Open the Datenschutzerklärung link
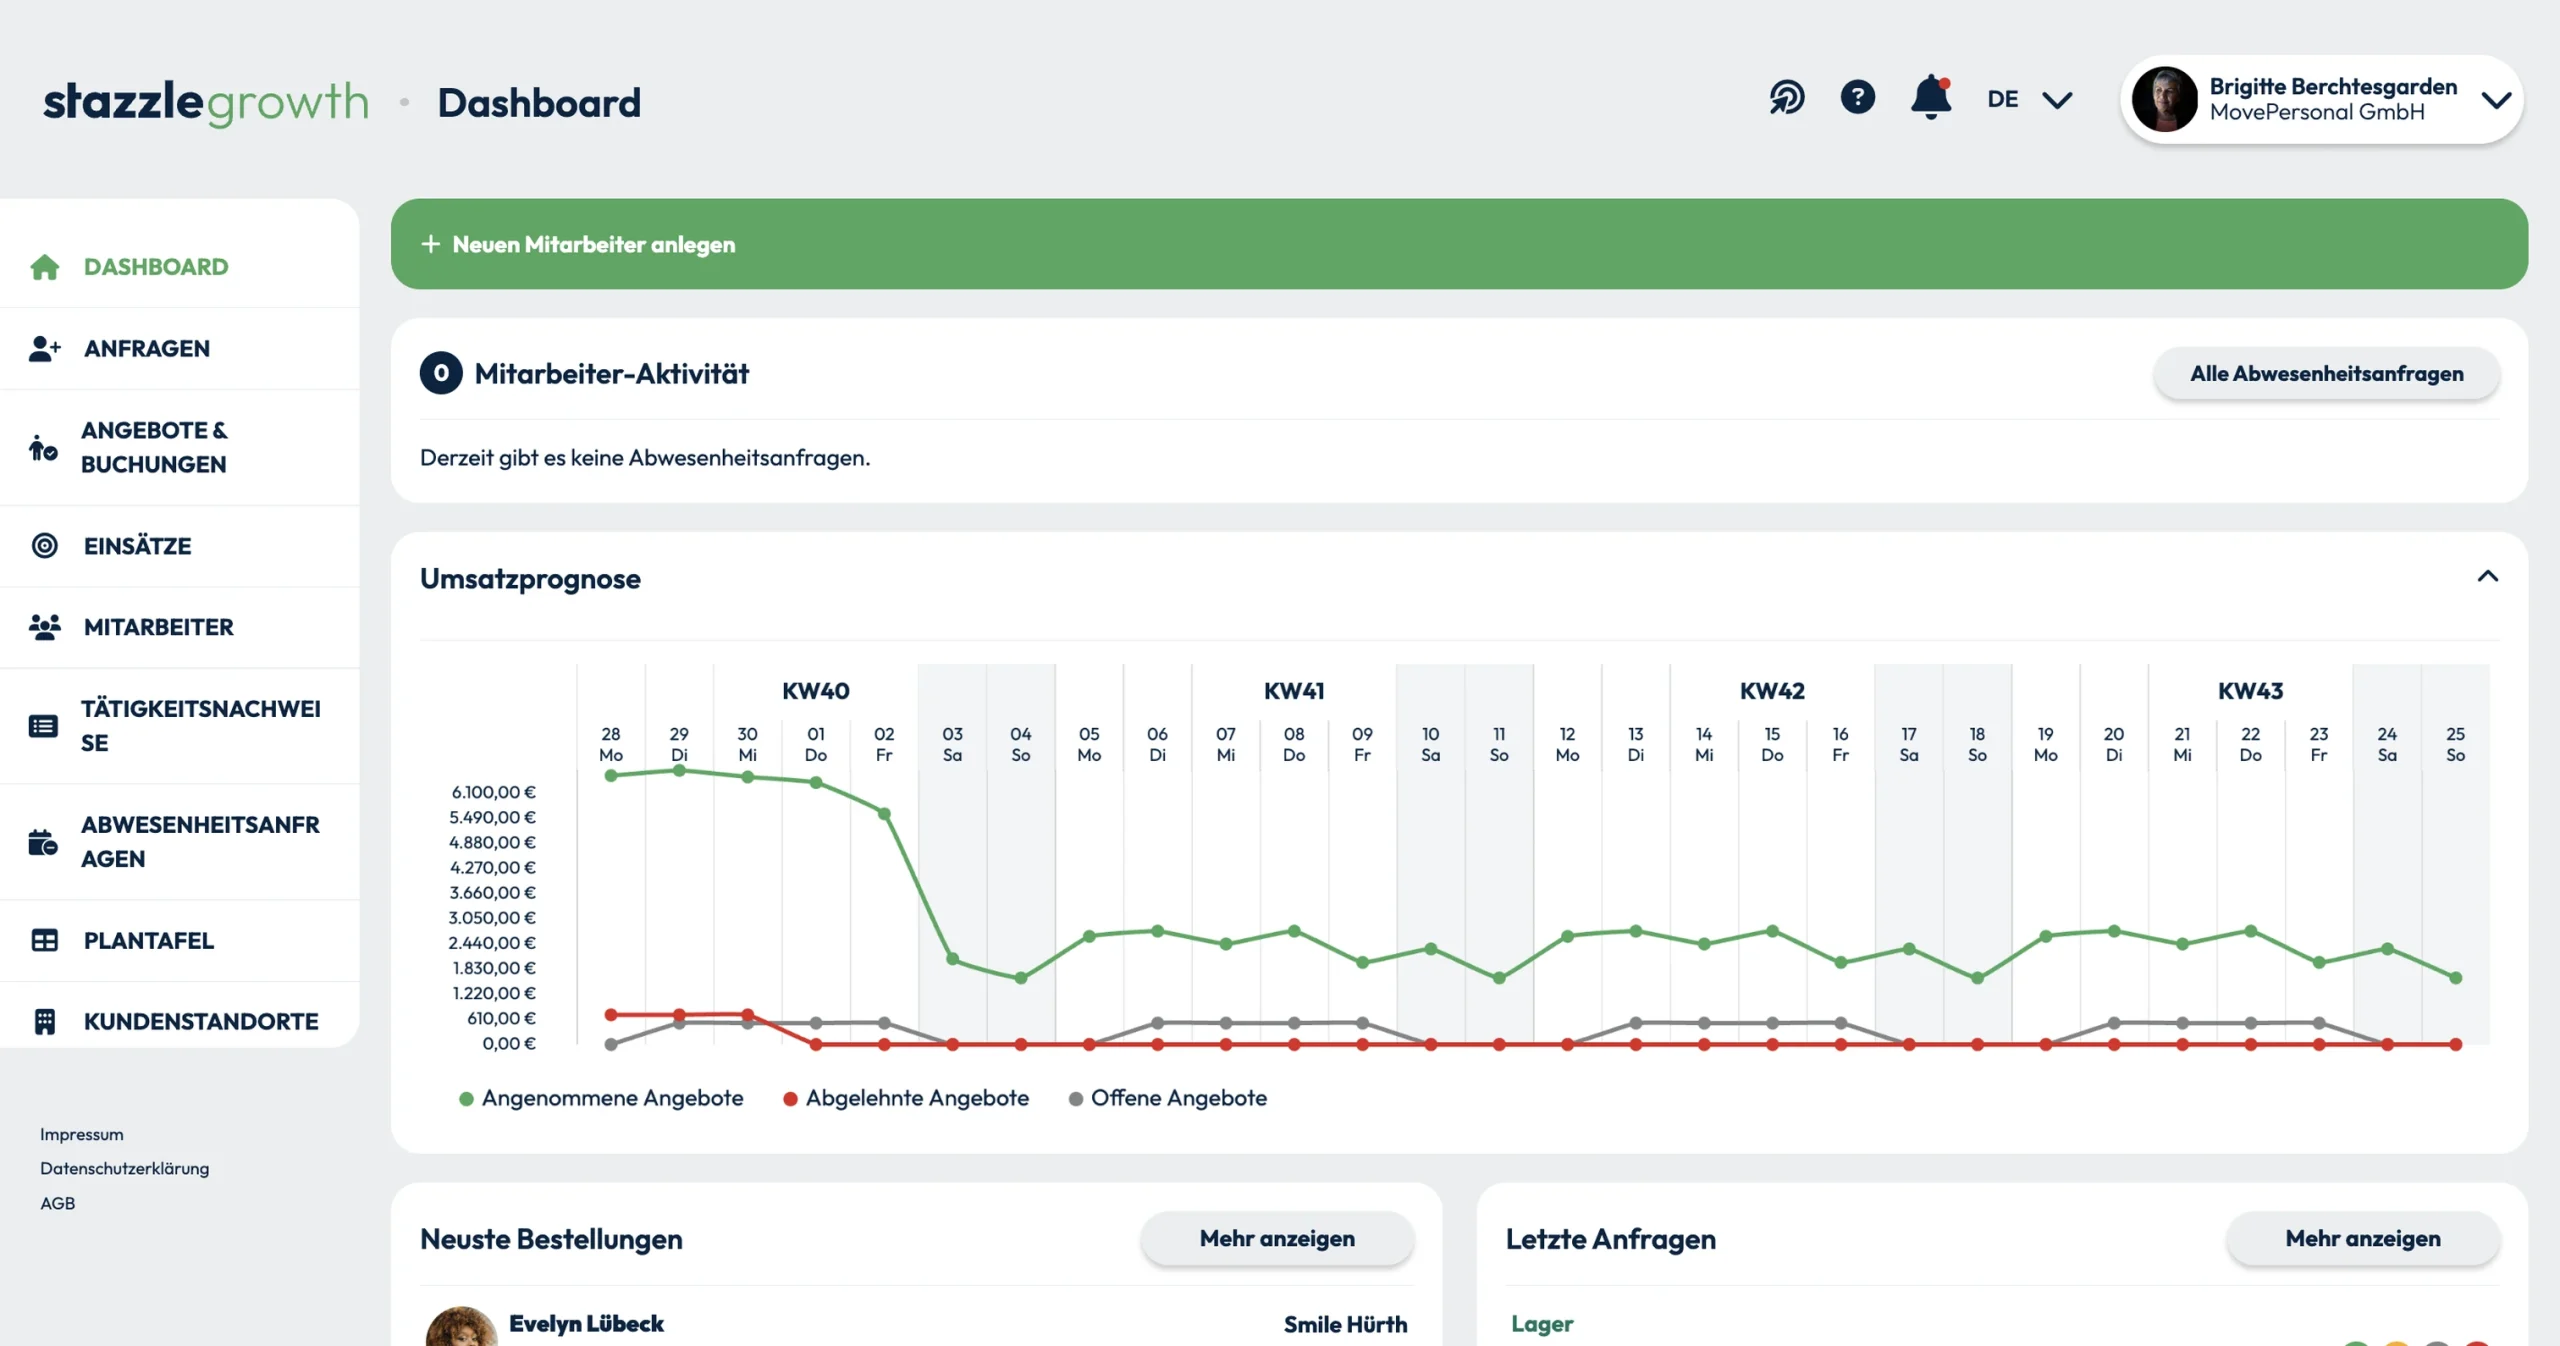The width and height of the screenshot is (2560, 1346). point(125,1168)
